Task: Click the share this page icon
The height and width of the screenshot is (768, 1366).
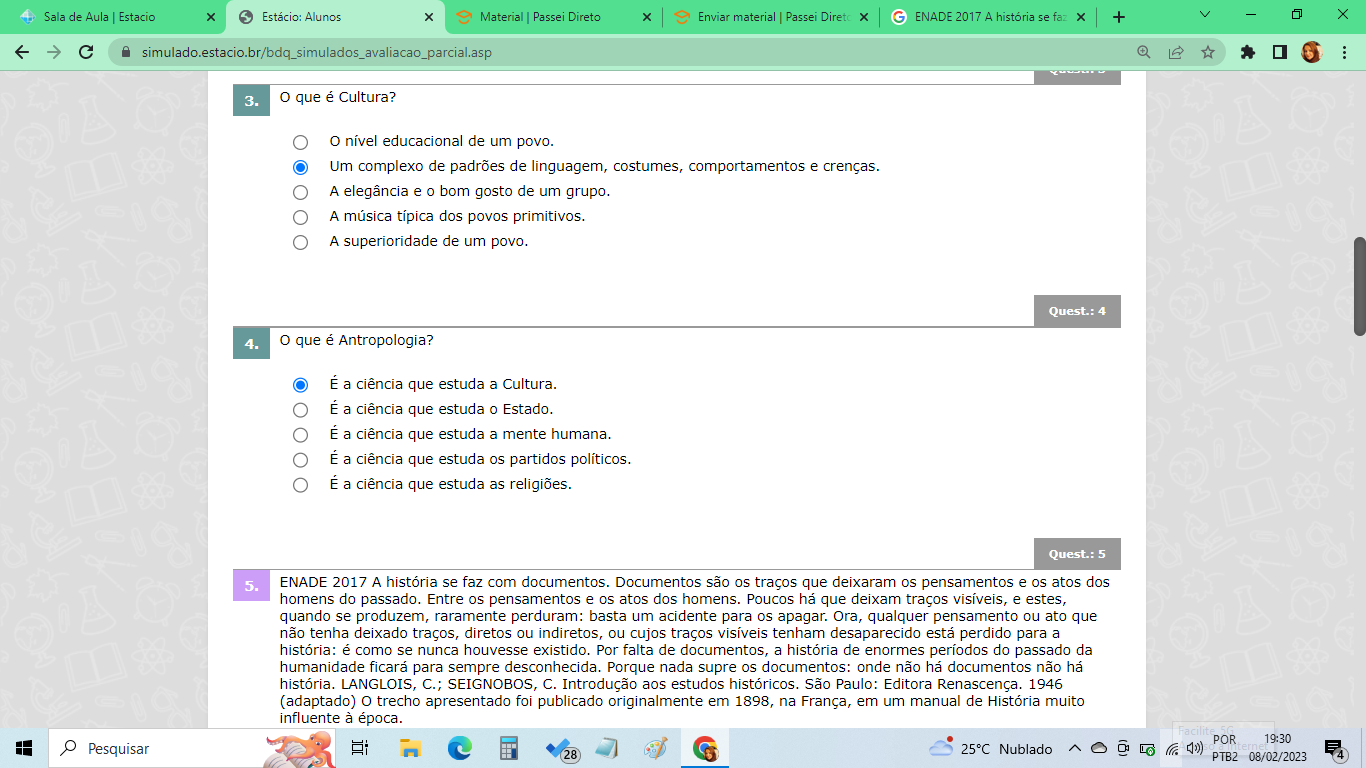Action: (x=1176, y=53)
